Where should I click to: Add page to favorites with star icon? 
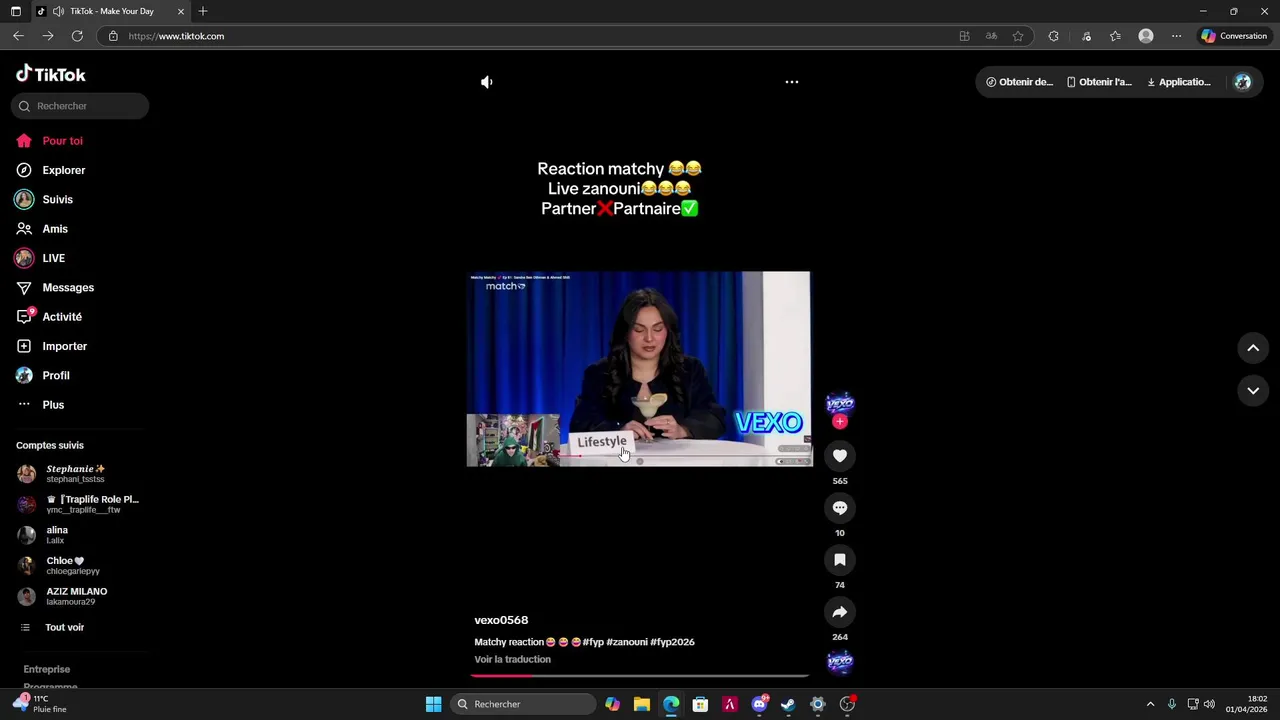click(1018, 36)
